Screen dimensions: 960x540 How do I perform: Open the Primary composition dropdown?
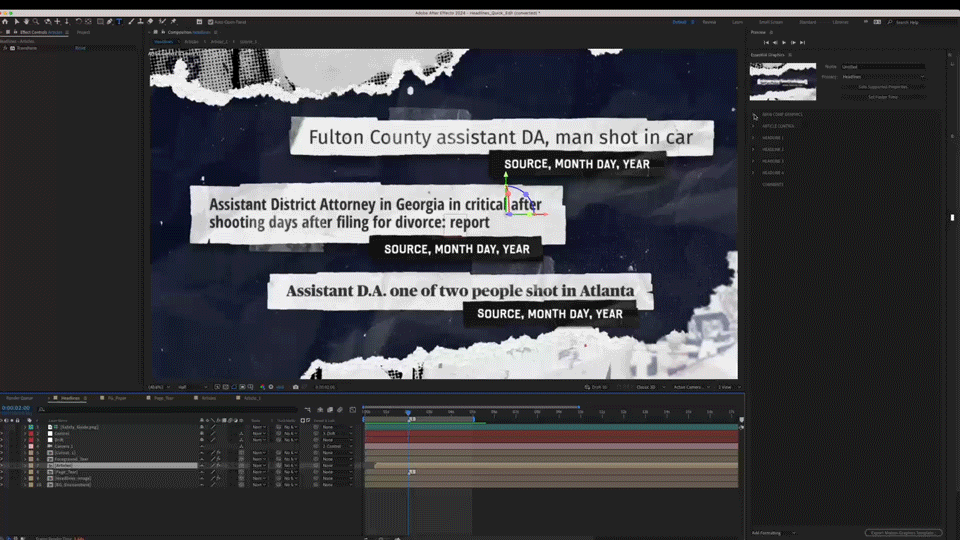(883, 77)
